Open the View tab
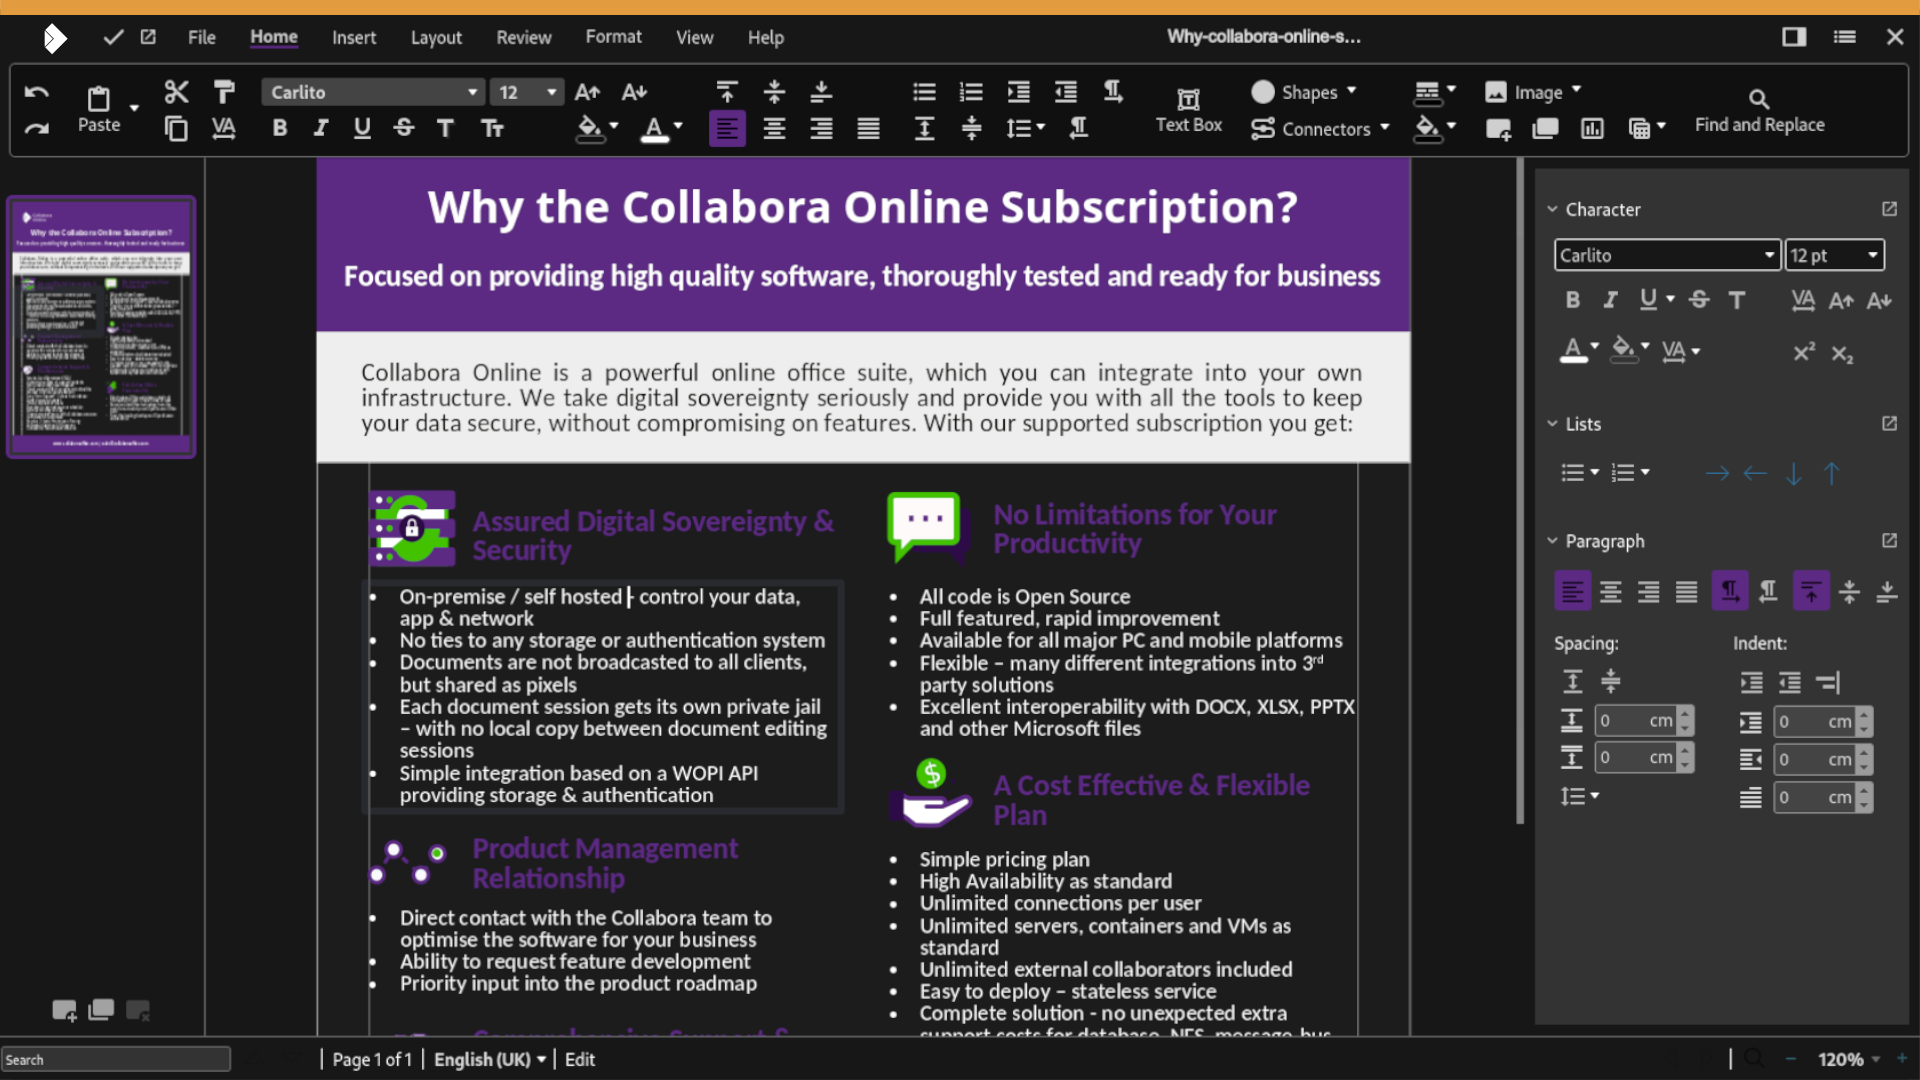The width and height of the screenshot is (1920, 1080). pos(694,37)
